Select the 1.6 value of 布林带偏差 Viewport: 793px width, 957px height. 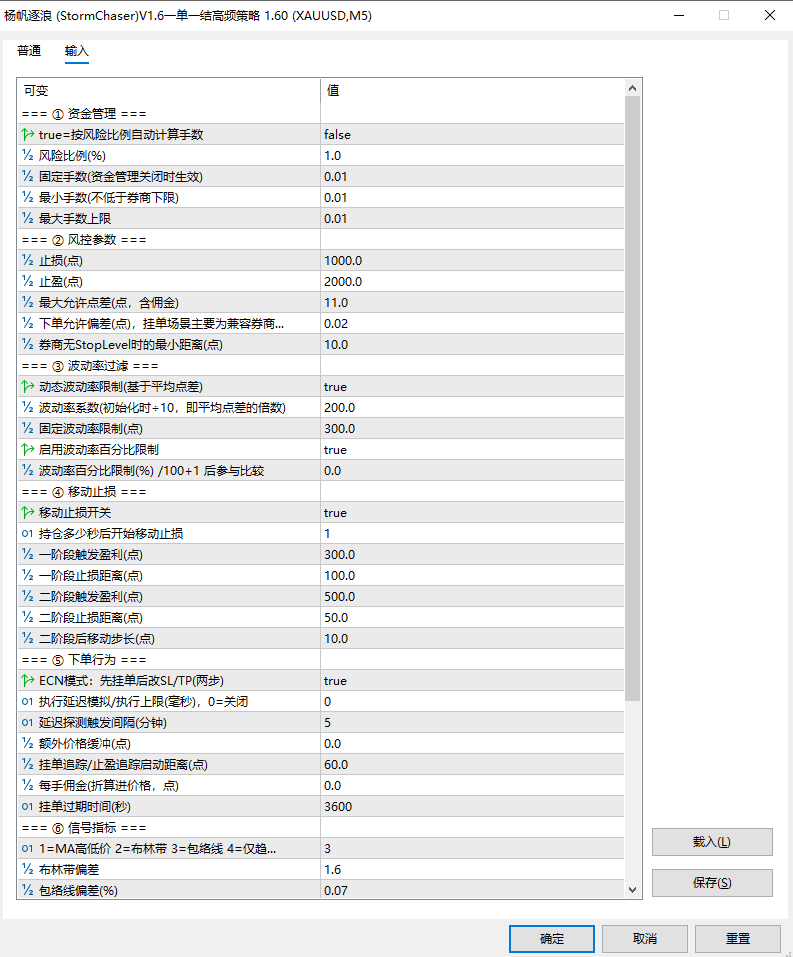tap(333, 869)
